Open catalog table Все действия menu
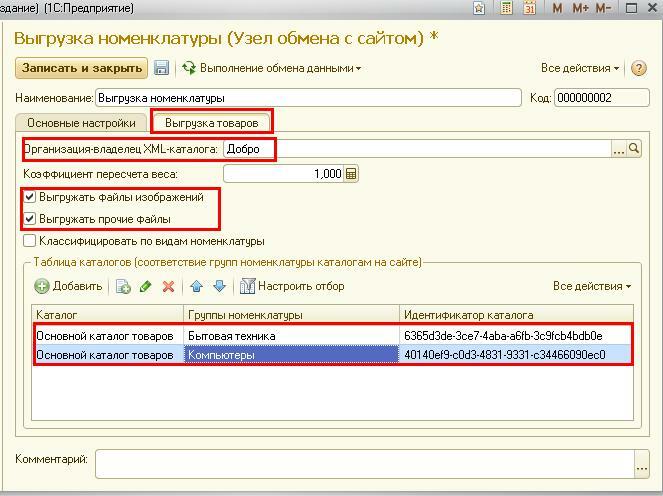 coord(592,286)
